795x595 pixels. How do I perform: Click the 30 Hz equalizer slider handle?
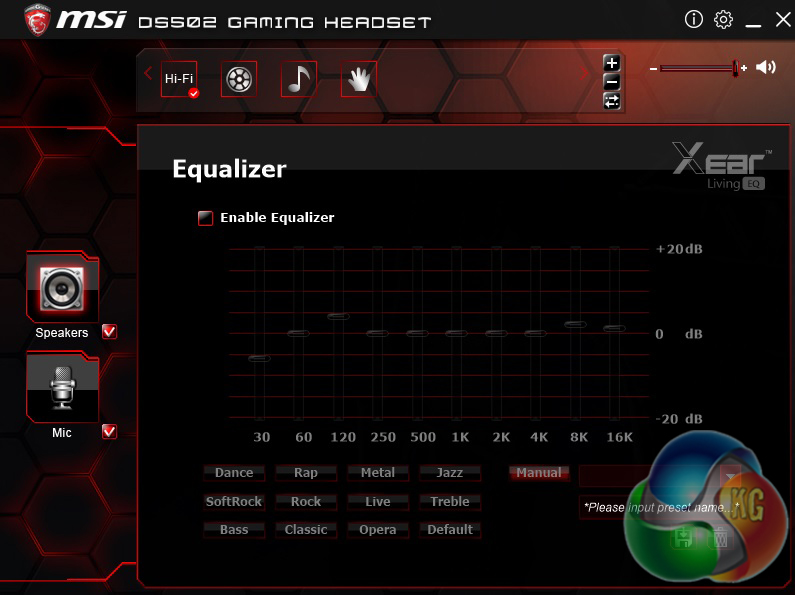tap(260, 358)
